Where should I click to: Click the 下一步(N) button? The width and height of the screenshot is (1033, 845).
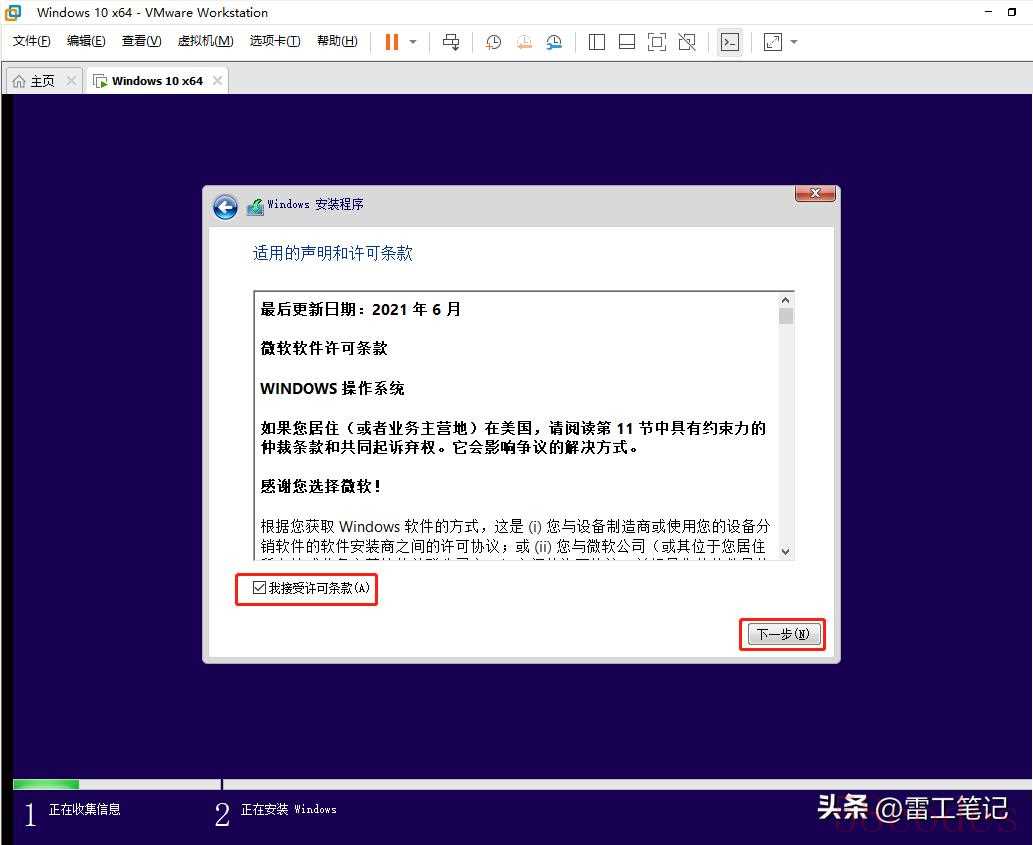(x=783, y=634)
